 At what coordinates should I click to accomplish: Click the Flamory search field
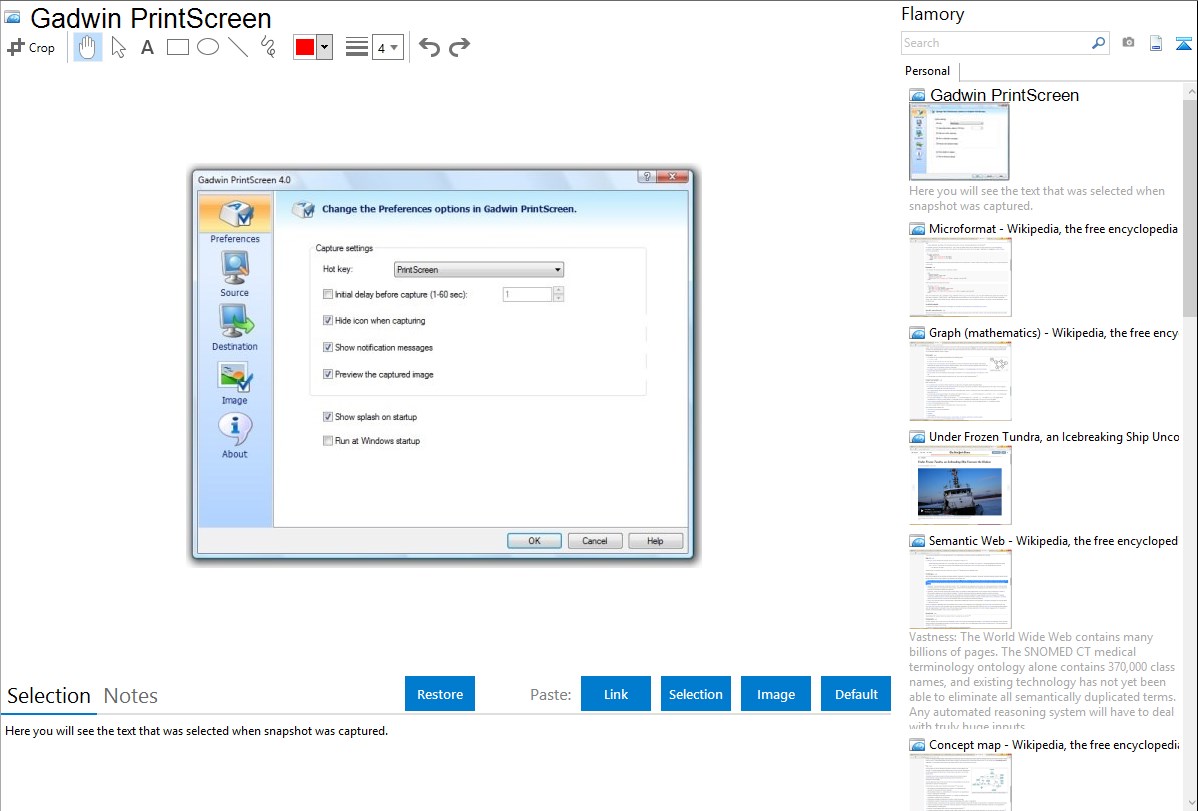(x=995, y=43)
